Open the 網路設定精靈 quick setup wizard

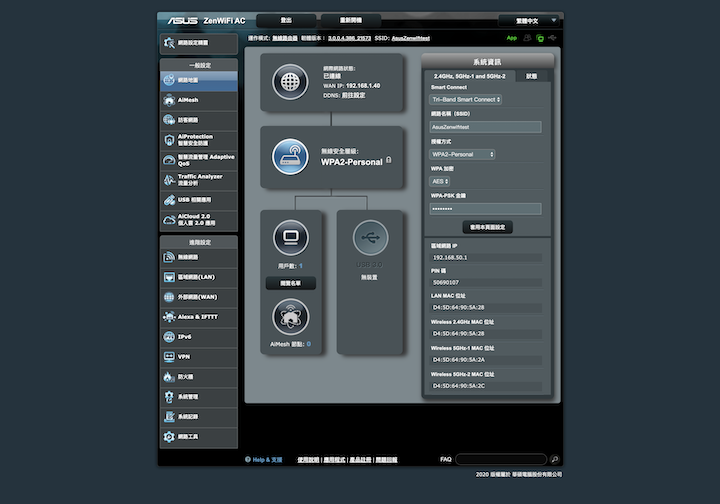(x=199, y=43)
